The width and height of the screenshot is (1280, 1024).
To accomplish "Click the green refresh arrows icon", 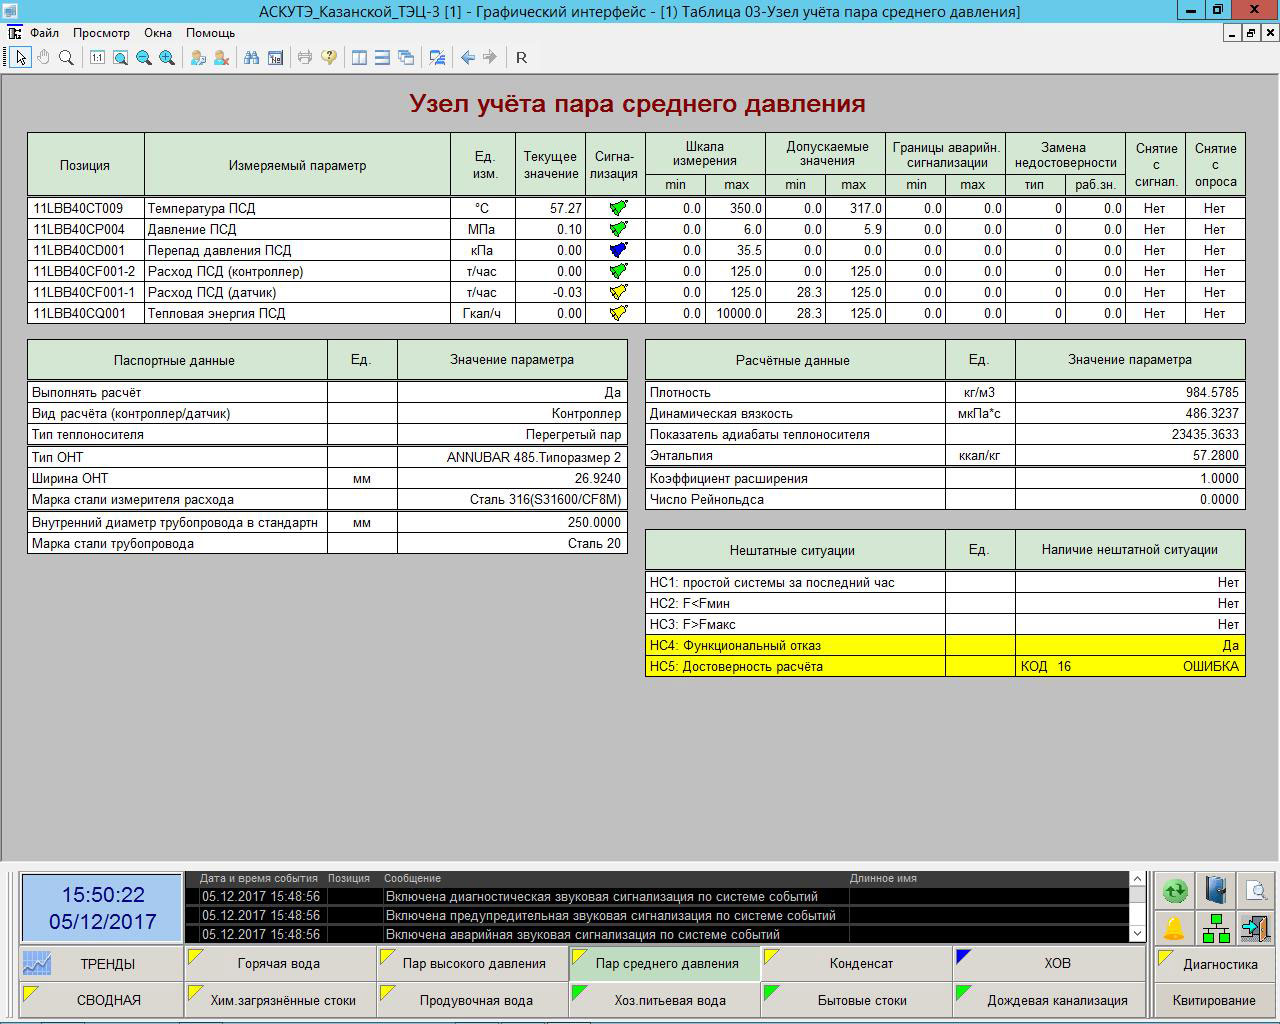I will coord(1175,890).
